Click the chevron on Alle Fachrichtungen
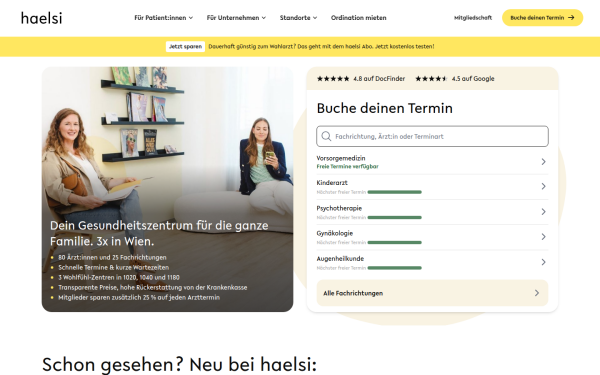This screenshot has height=375, width=600. pos(537,293)
